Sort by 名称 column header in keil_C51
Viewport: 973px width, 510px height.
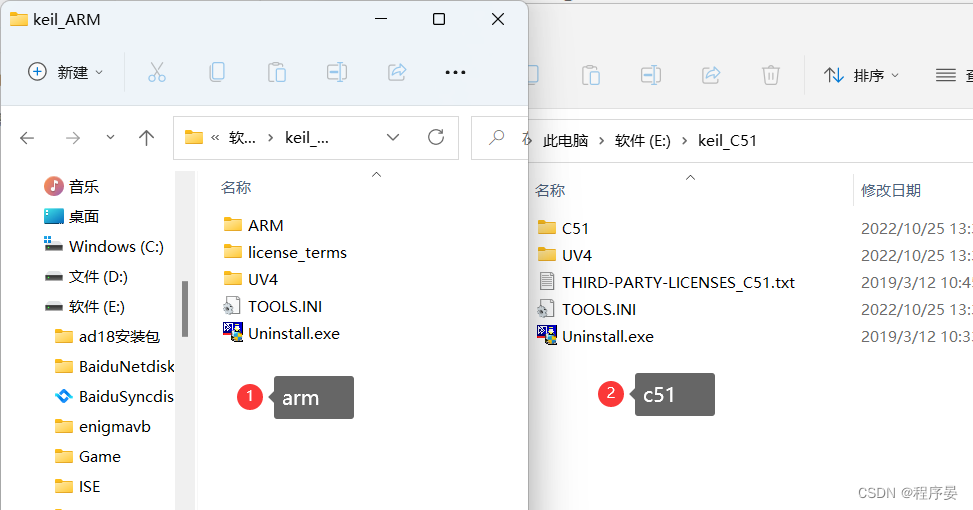coord(550,190)
